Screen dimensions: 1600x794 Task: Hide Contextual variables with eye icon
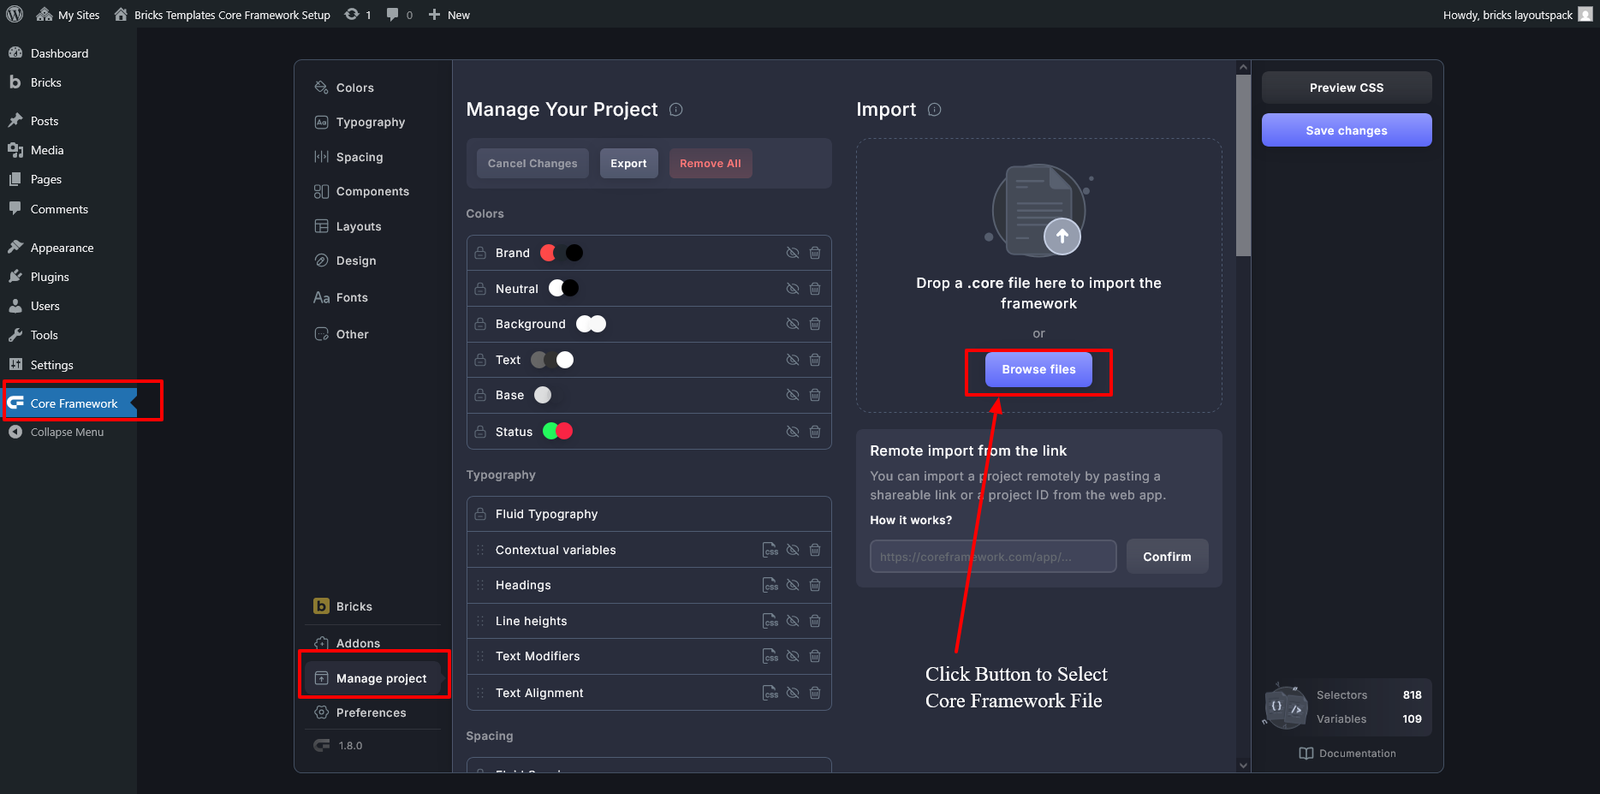[792, 550]
